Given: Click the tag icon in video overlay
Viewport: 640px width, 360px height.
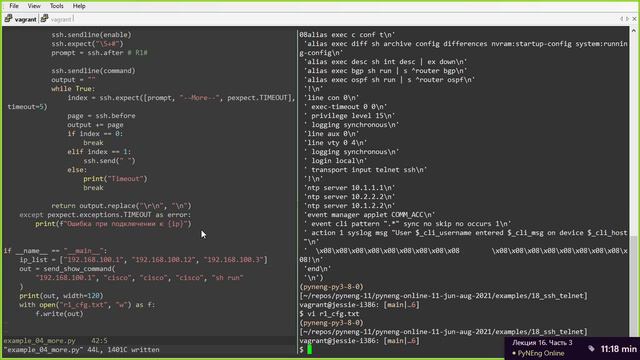Looking at the screenshot, I should tap(591, 348).
